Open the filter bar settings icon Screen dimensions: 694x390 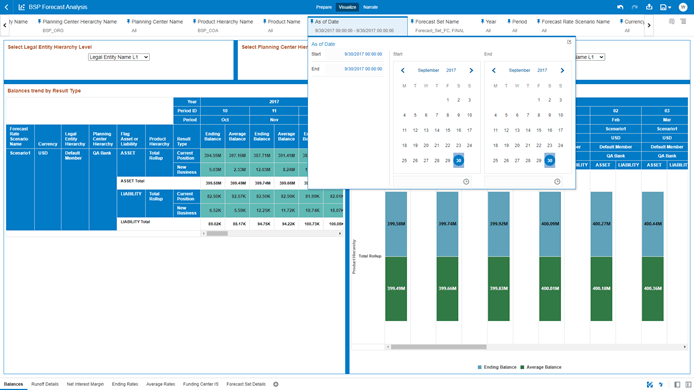point(671,21)
